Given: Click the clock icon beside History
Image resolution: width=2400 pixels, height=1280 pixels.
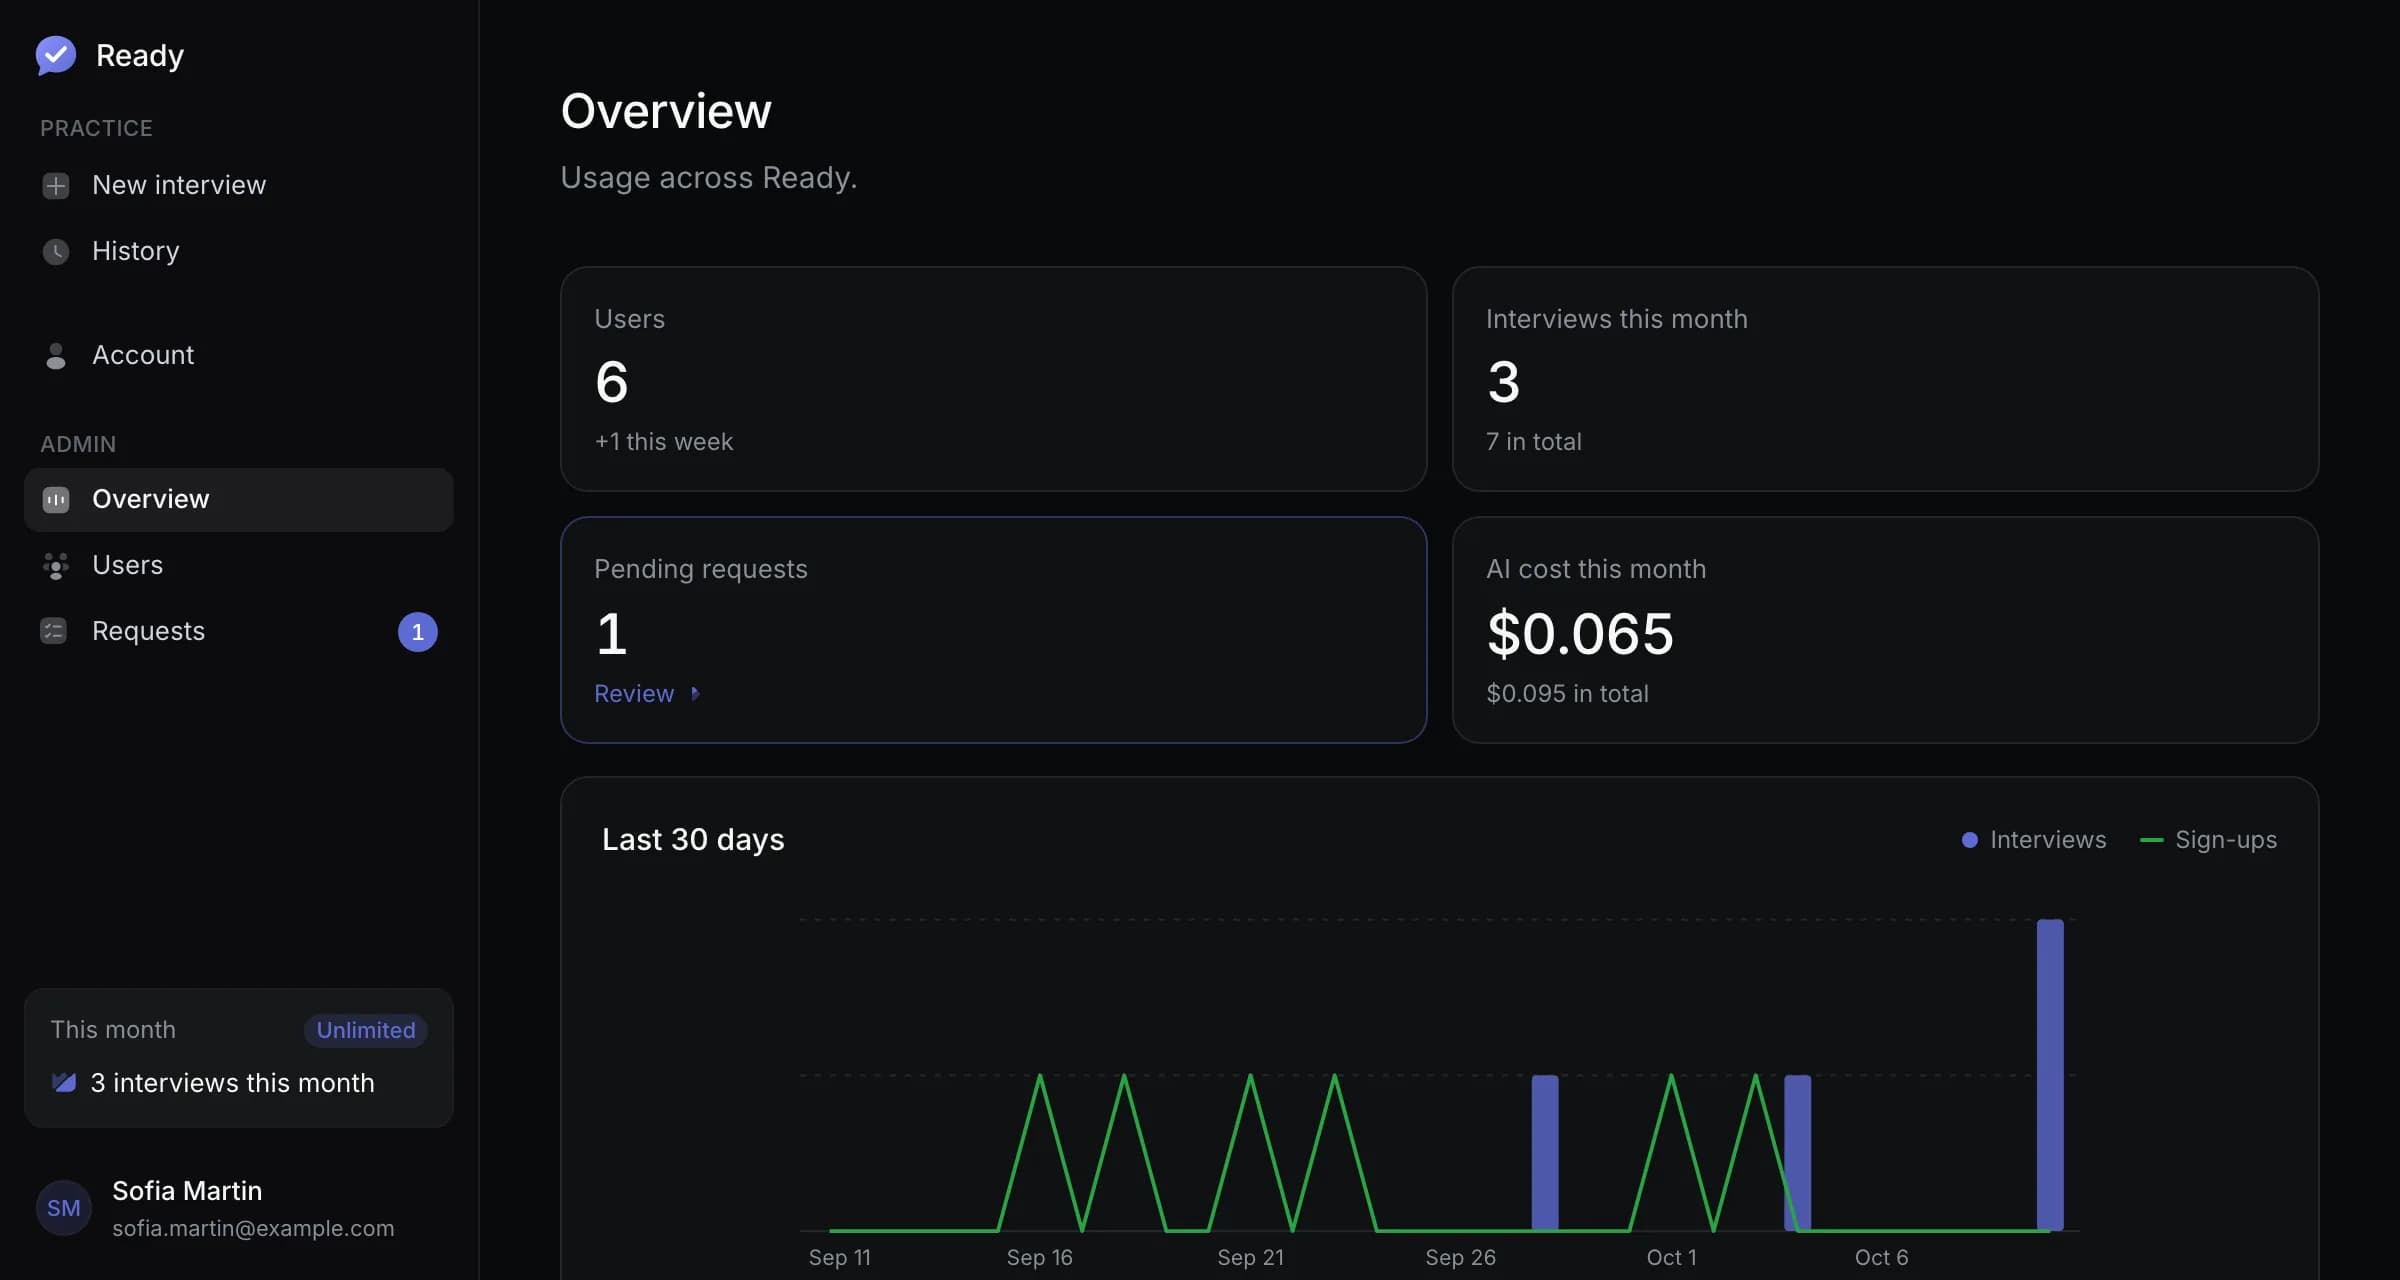Looking at the screenshot, I should tap(56, 251).
